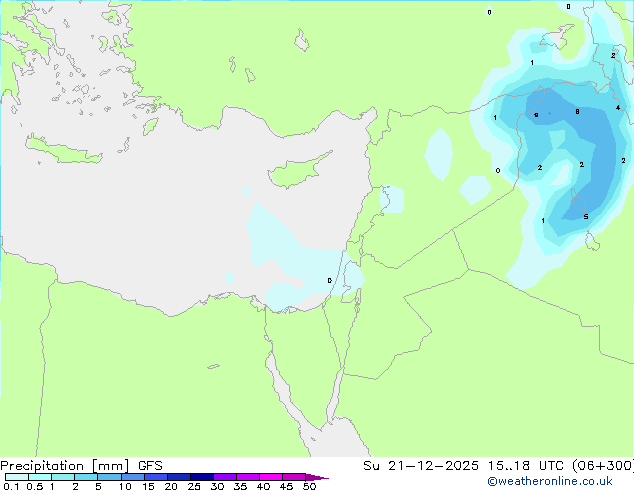The width and height of the screenshot is (634, 490).
Task: Click the '0.5' legend scale label
Action: click(x=35, y=486)
